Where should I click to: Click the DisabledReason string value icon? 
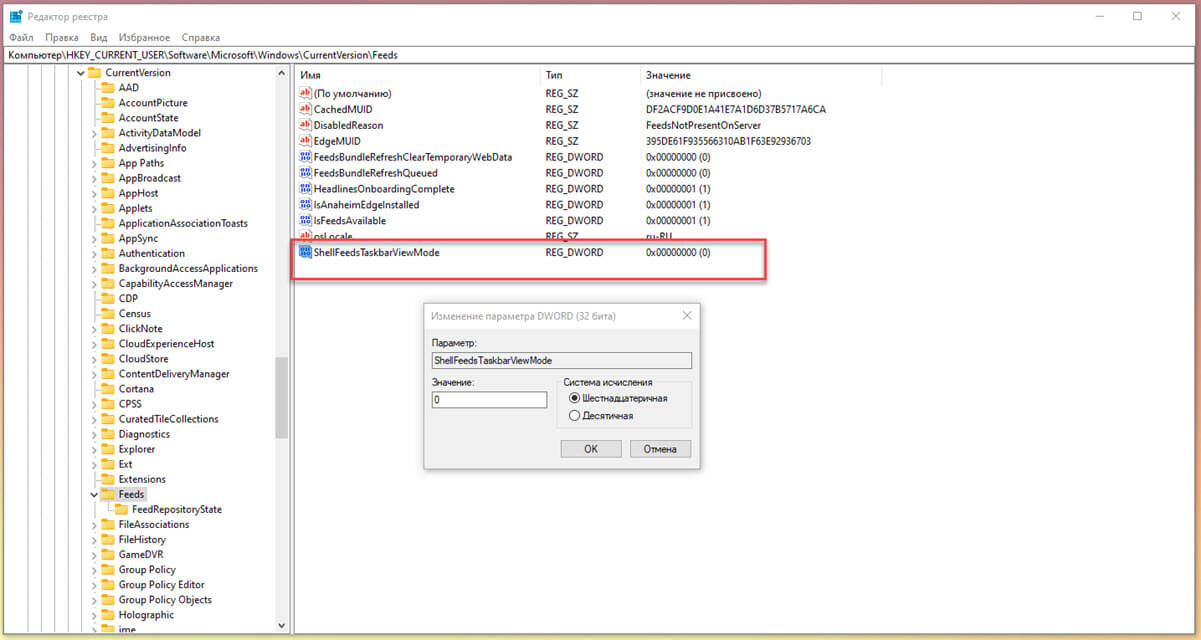pos(306,125)
